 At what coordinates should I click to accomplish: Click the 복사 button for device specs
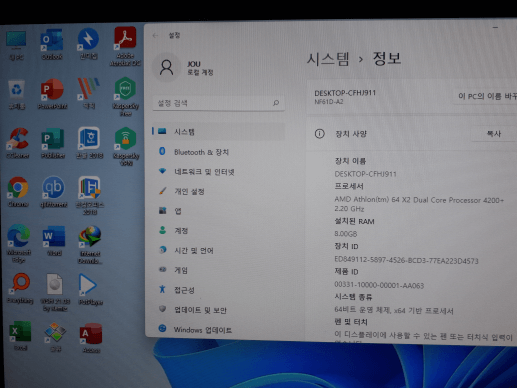494,134
